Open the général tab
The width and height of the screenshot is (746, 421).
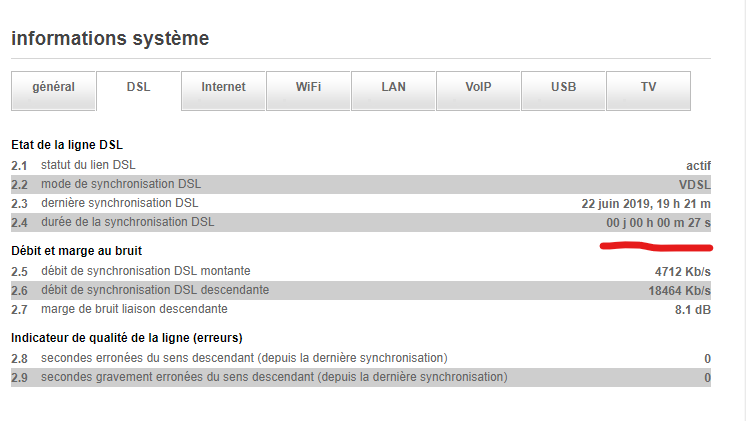point(53,88)
